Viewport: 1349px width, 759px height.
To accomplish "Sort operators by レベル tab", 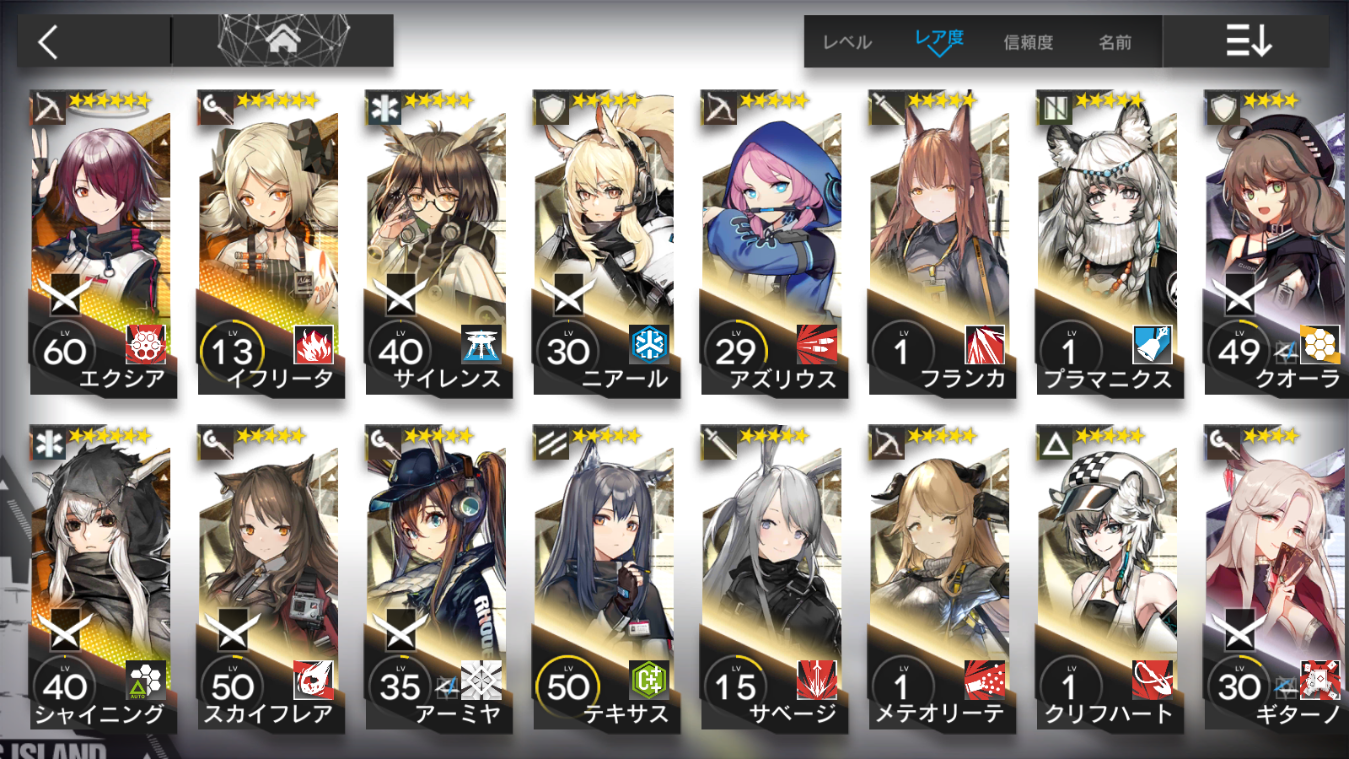I will click(847, 42).
